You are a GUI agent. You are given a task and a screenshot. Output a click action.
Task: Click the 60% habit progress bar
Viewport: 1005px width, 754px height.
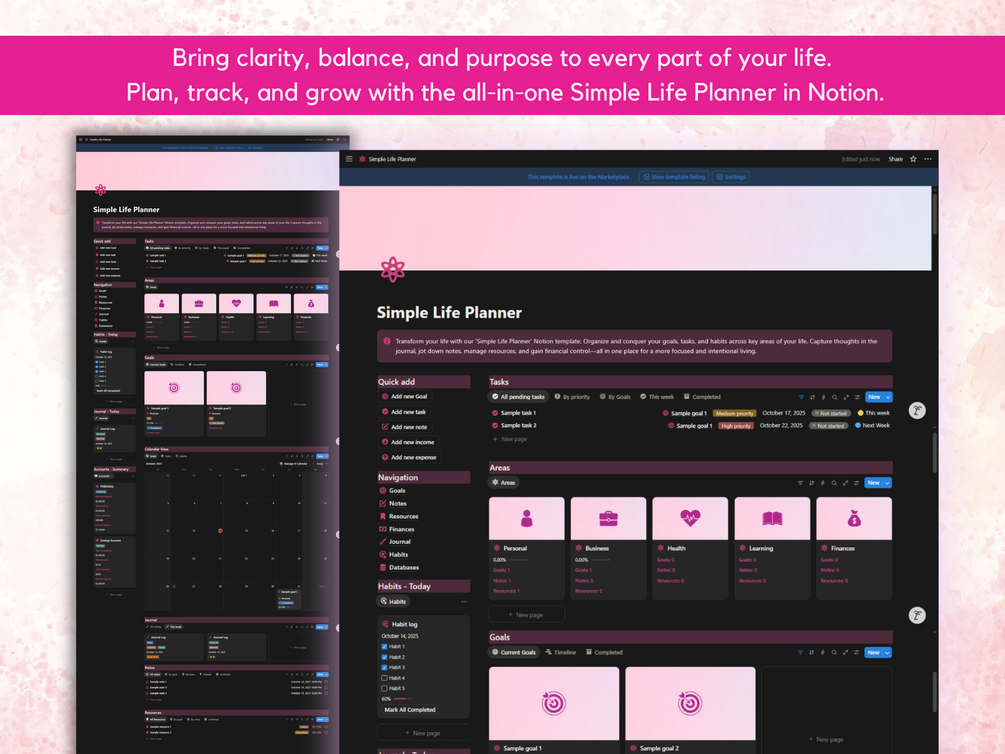pyautogui.click(x=403, y=699)
